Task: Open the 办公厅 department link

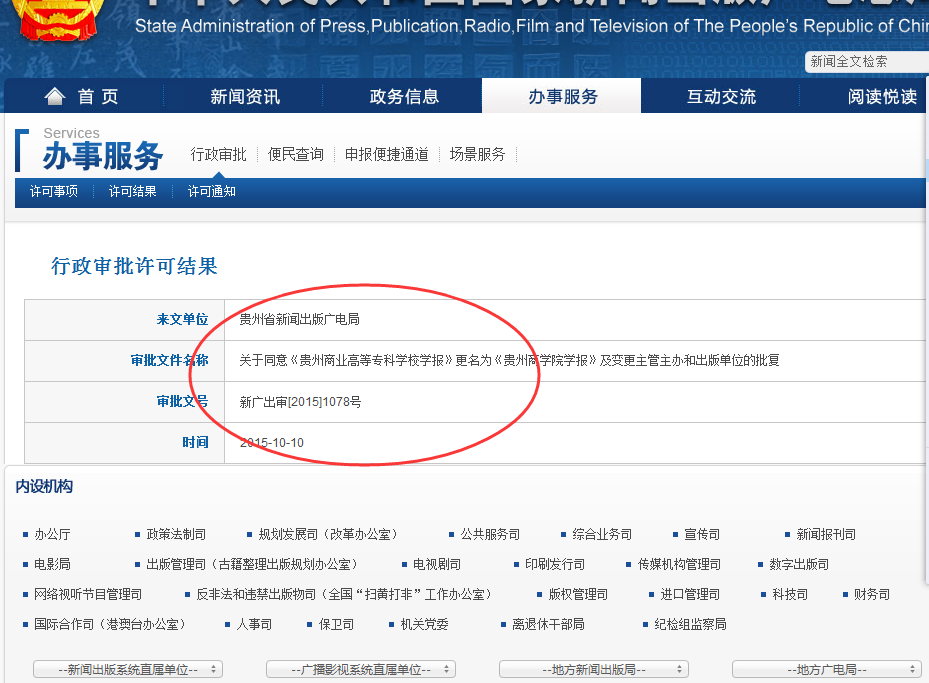Action: pos(52,534)
